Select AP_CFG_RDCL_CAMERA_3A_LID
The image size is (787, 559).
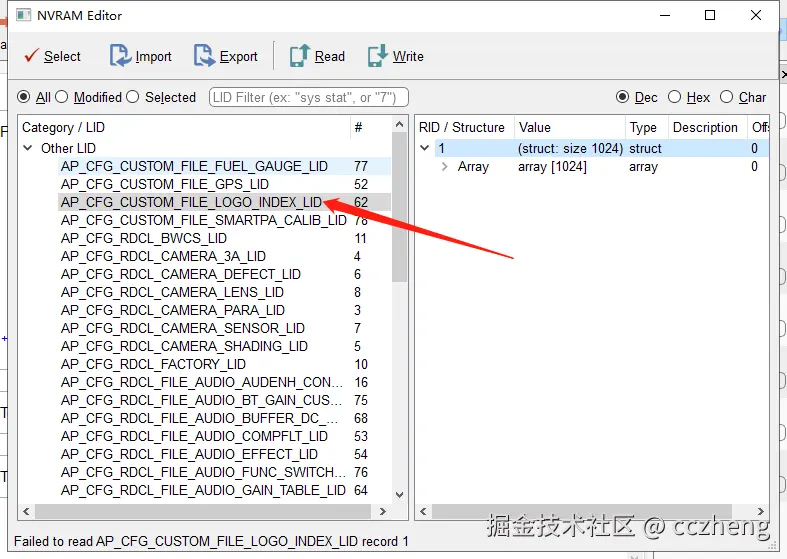(x=163, y=256)
